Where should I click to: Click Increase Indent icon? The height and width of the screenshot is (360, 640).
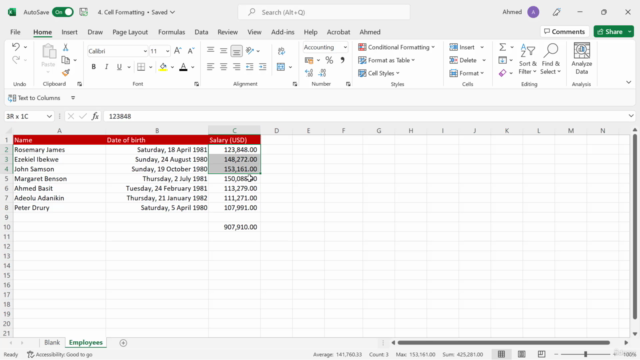coord(262,67)
